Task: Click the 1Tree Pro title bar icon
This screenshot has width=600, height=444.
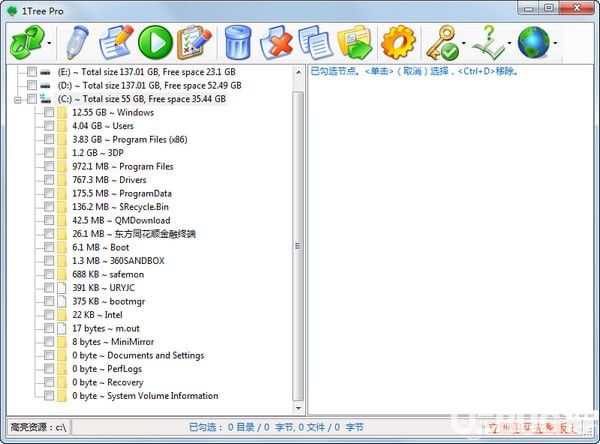Action: 13,11
